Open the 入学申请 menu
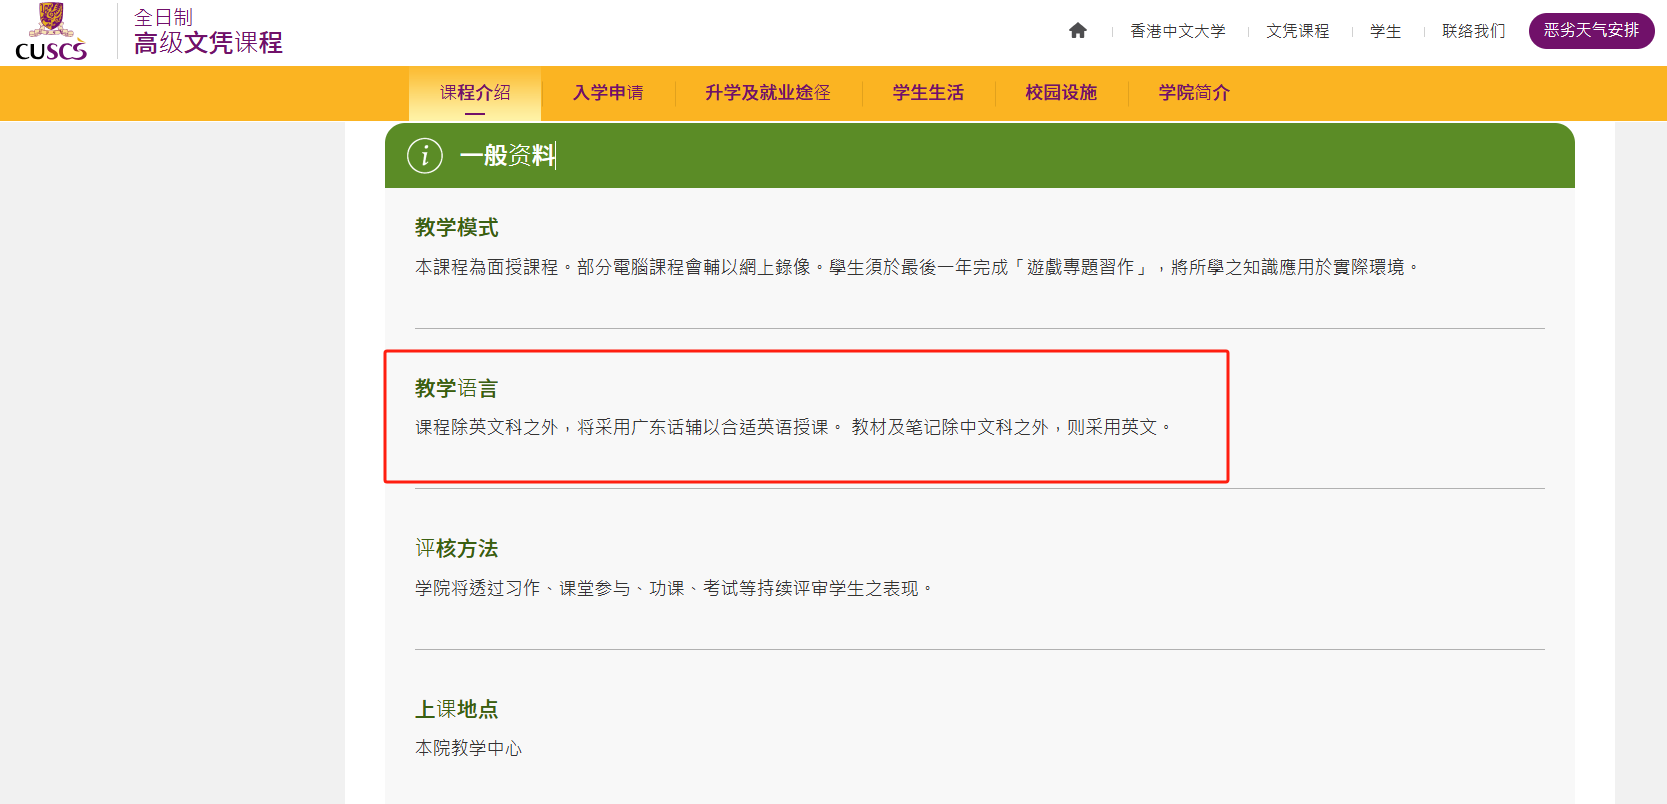 point(608,93)
